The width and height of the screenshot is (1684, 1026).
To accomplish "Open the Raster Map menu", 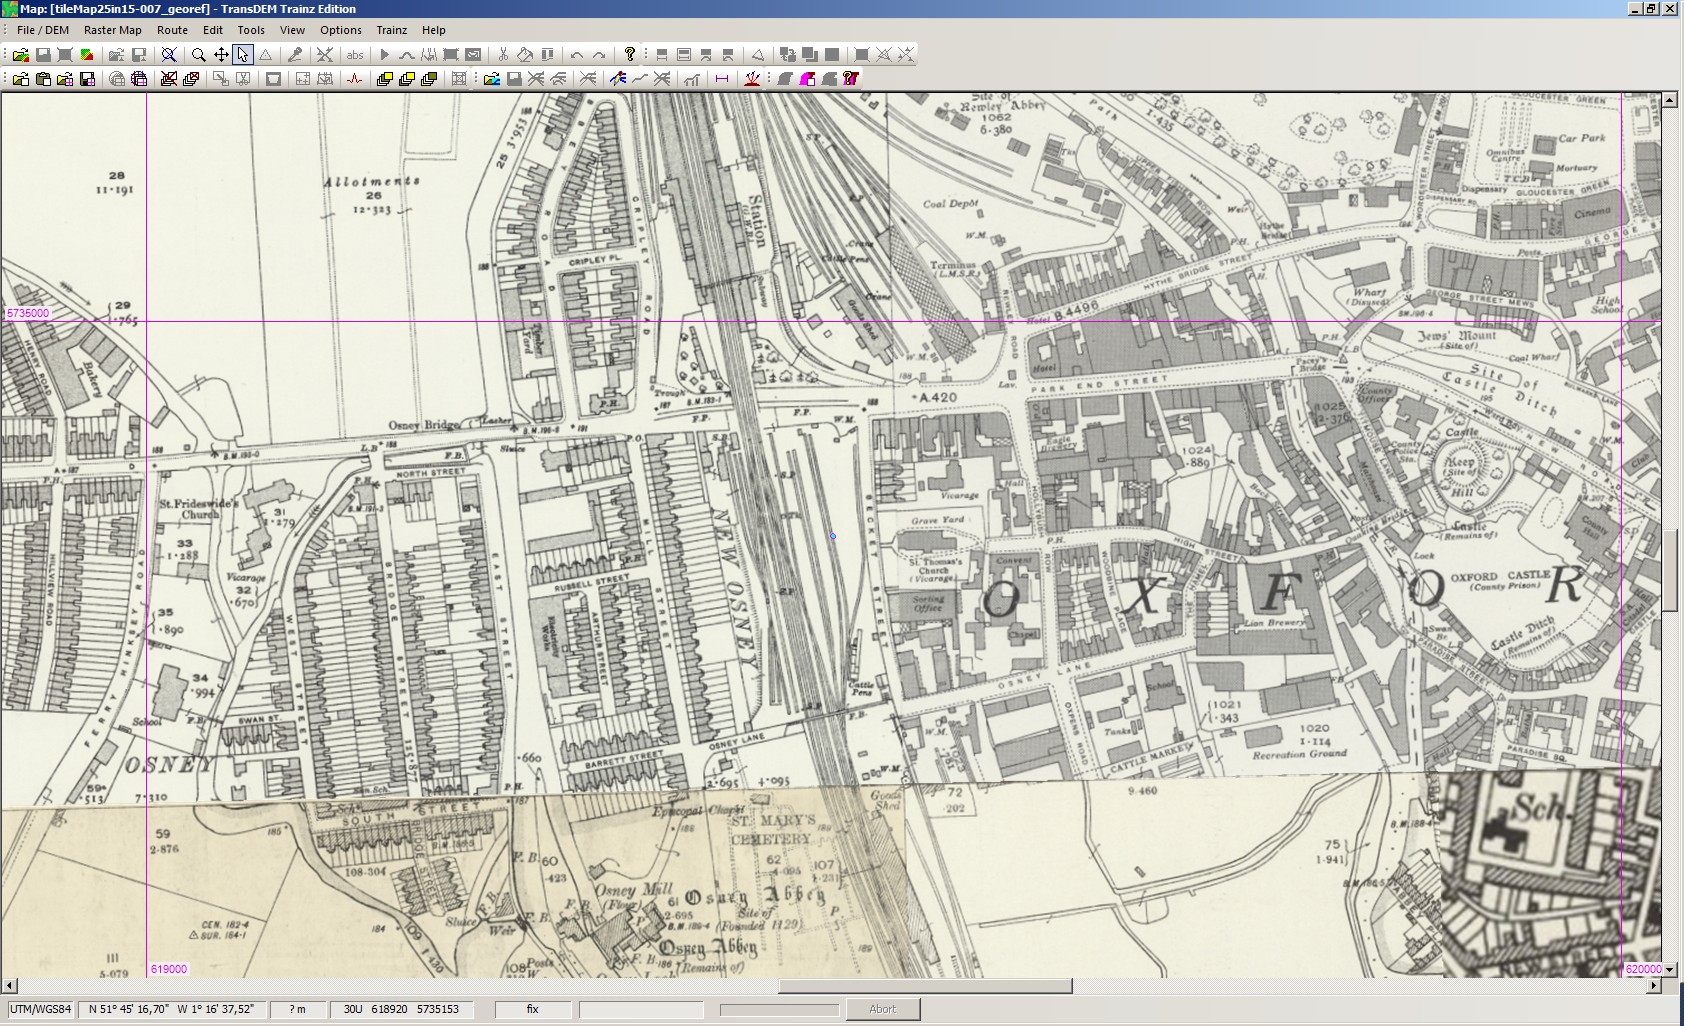I will click(113, 30).
